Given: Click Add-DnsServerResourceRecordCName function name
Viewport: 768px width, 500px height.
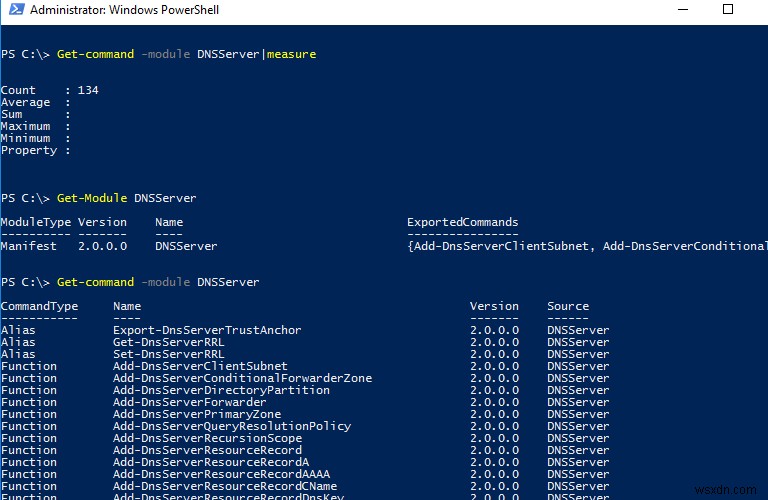Looking at the screenshot, I should pos(225,486).
